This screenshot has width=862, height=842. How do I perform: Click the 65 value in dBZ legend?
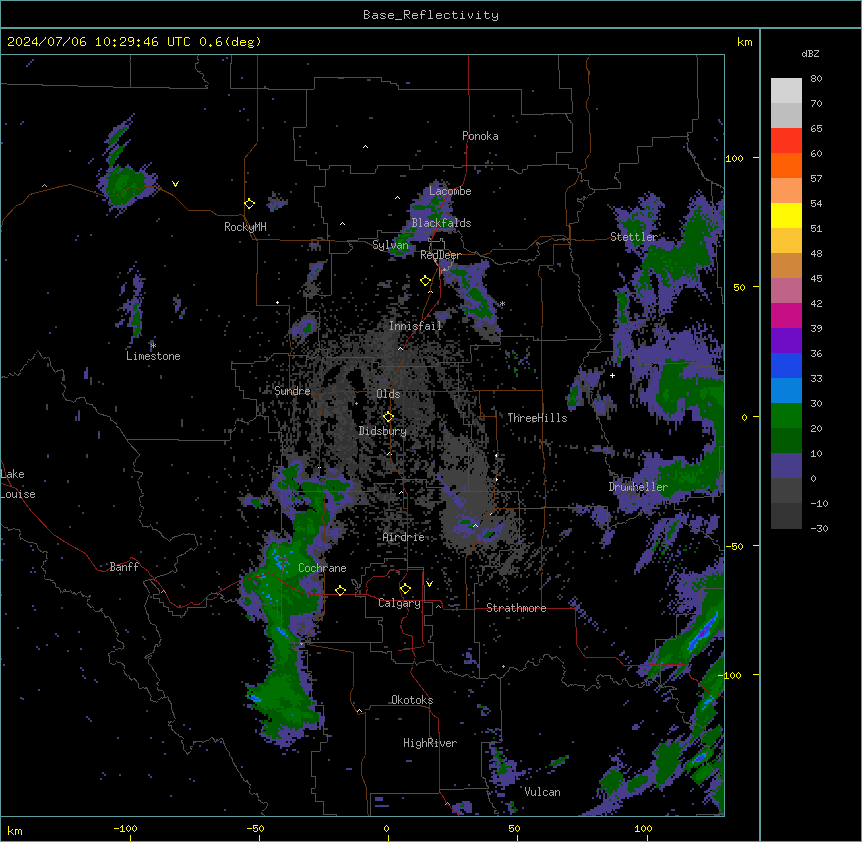[x=816, y=129]
